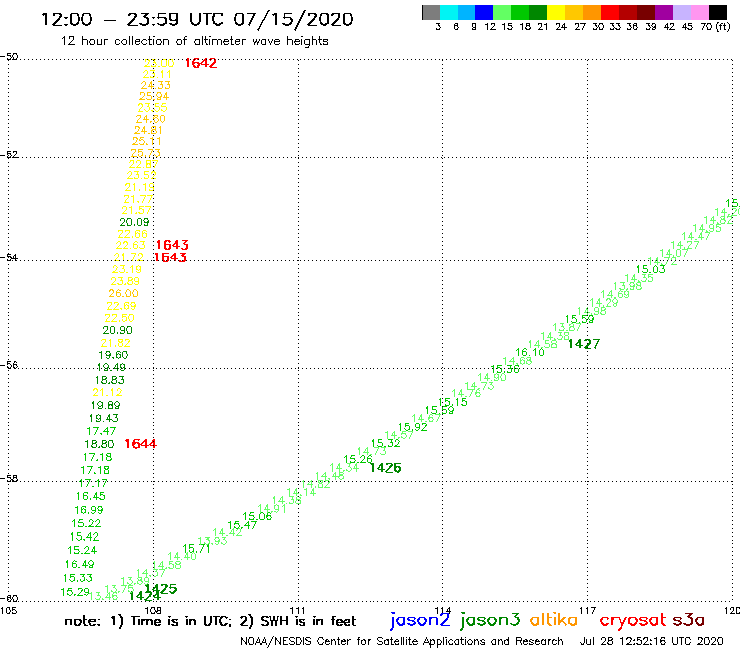Click the wave height value 23.89
Screen dimensions: 740x650
click(125, 281)
